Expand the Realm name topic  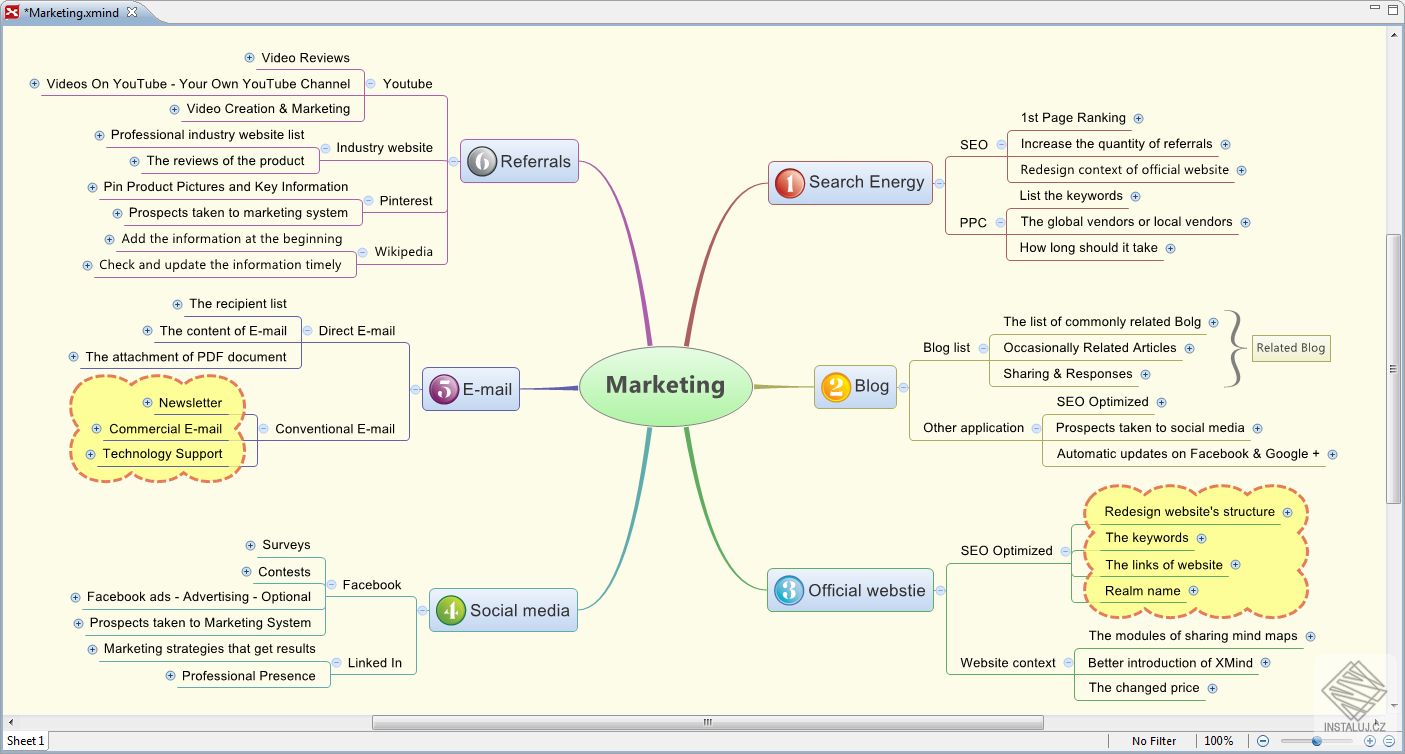[1193, 591]
